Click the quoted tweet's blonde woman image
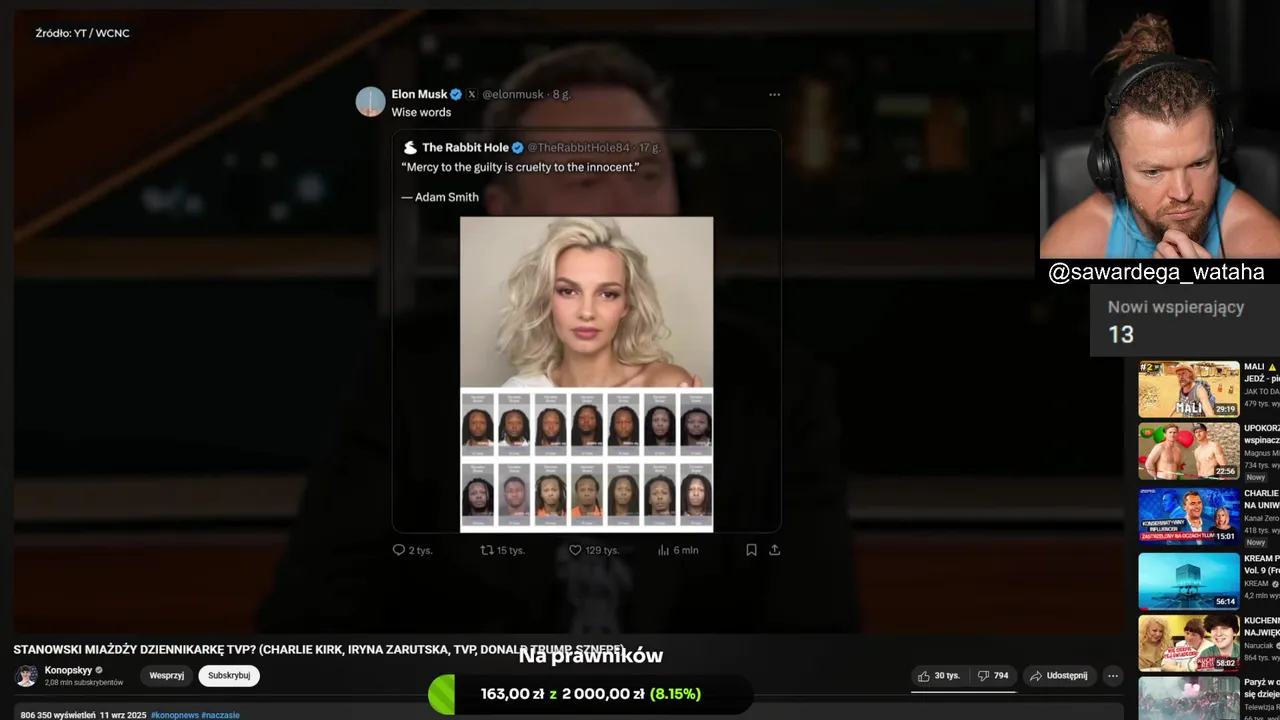 click(586, 302)
